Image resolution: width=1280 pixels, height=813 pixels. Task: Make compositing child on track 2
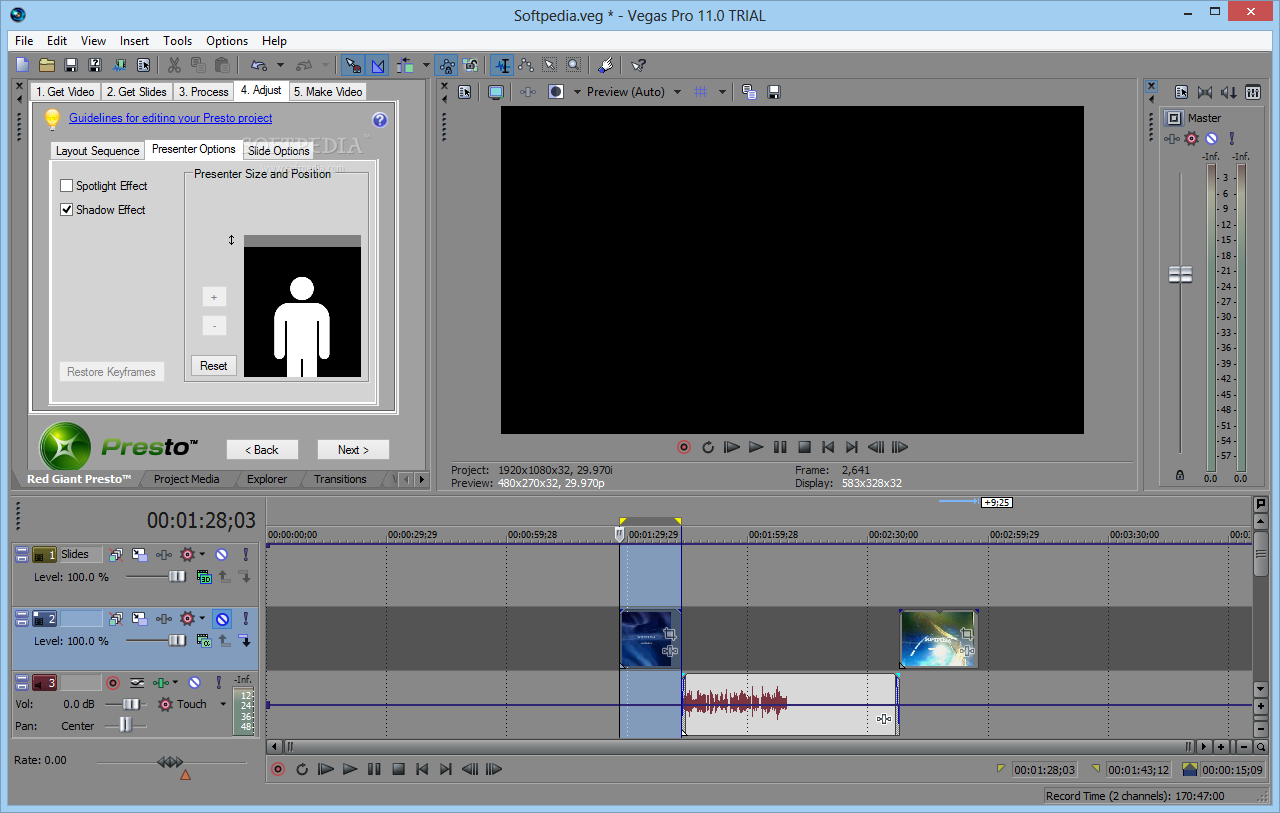point(244,641)
